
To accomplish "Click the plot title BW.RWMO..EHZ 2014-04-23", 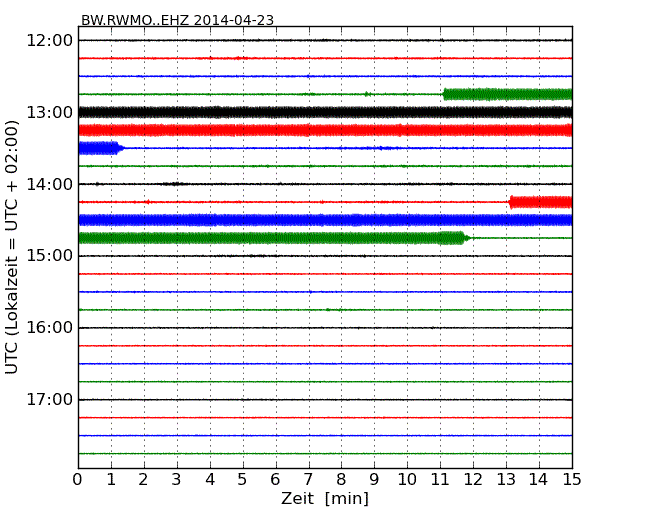I will tap(177, 20).
